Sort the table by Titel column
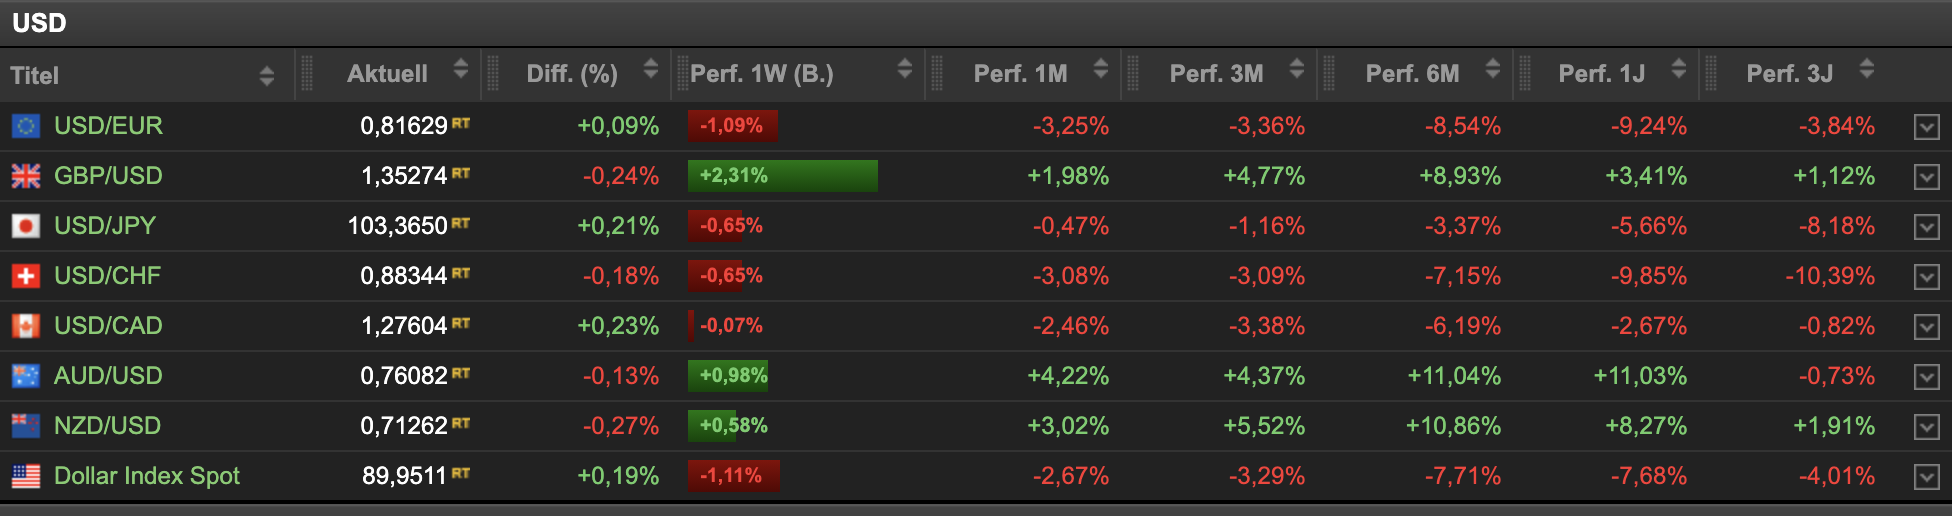 [266, 75]
